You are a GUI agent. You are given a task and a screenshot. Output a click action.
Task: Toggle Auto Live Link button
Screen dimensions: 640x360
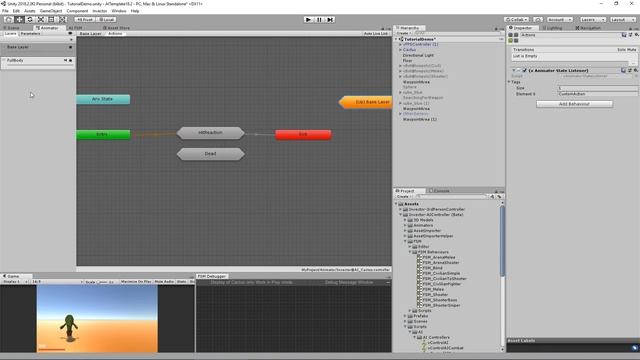[376, 33]
